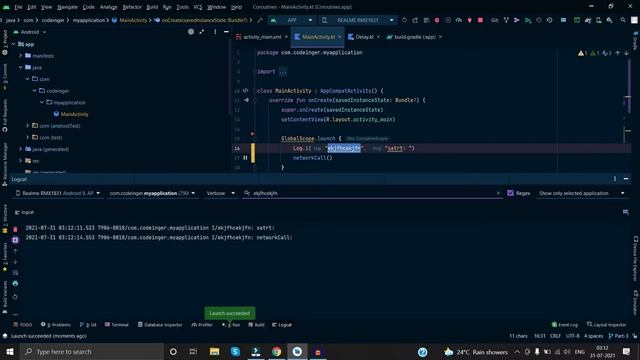Screen dimensions: 640x360
Task: Toggle the soft-wrap icon in logcat sidebar
Action: [x=15, y=272]
